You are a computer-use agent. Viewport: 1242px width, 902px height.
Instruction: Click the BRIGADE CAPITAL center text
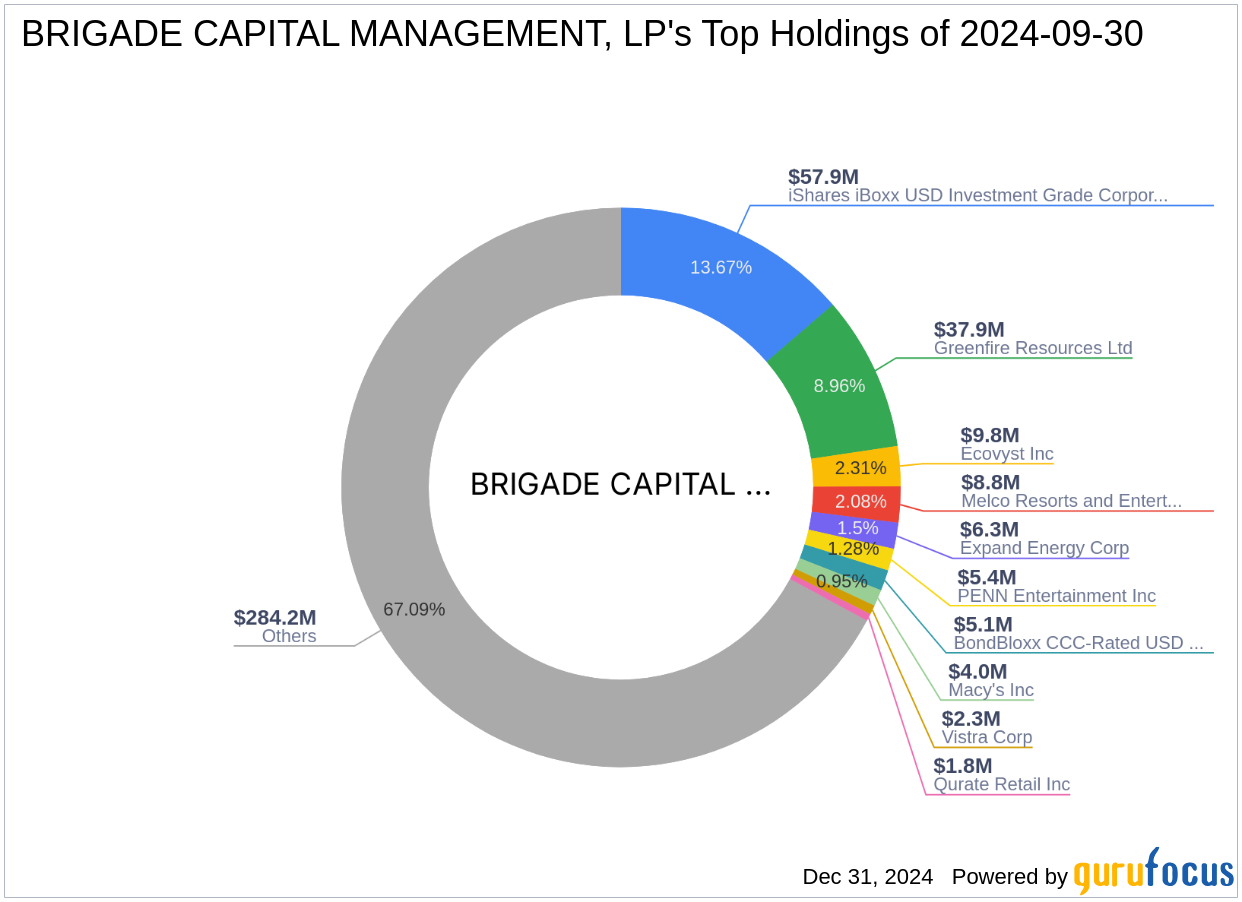[620, 484]
